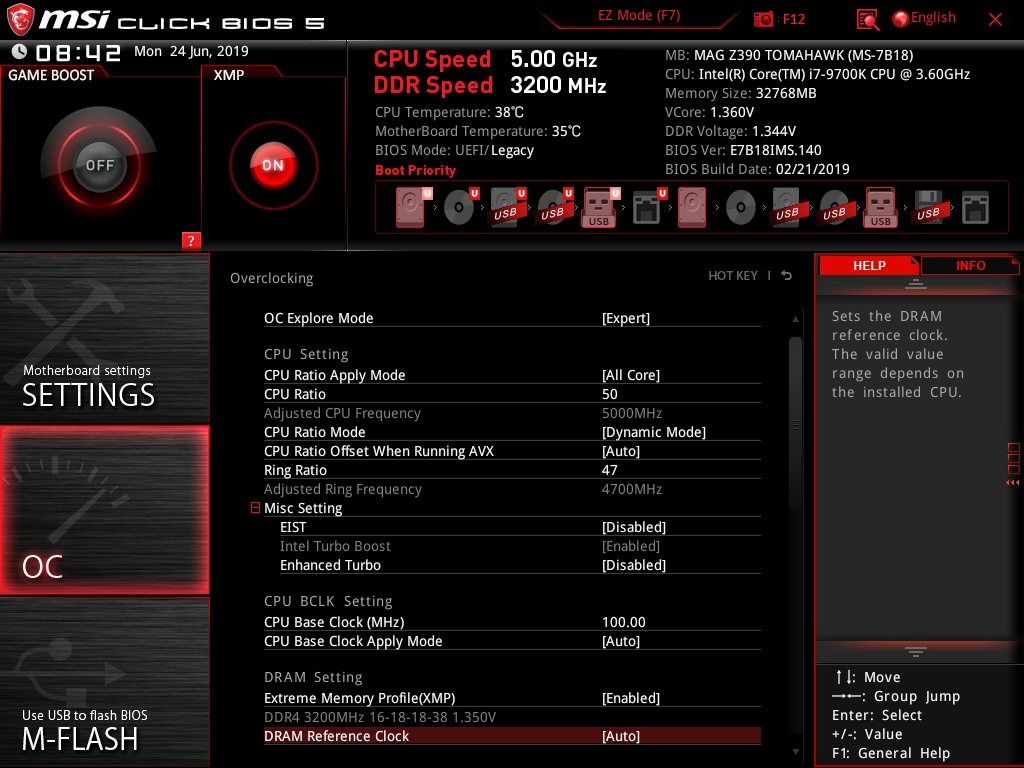Open the English language selector
Image resolution: width=1024 pixels, height=768 pixels.
(933, 18)
